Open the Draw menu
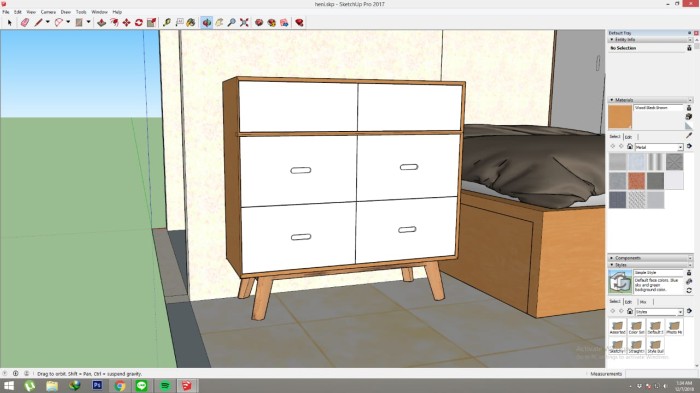700x393 pixels. click(66, 12)
